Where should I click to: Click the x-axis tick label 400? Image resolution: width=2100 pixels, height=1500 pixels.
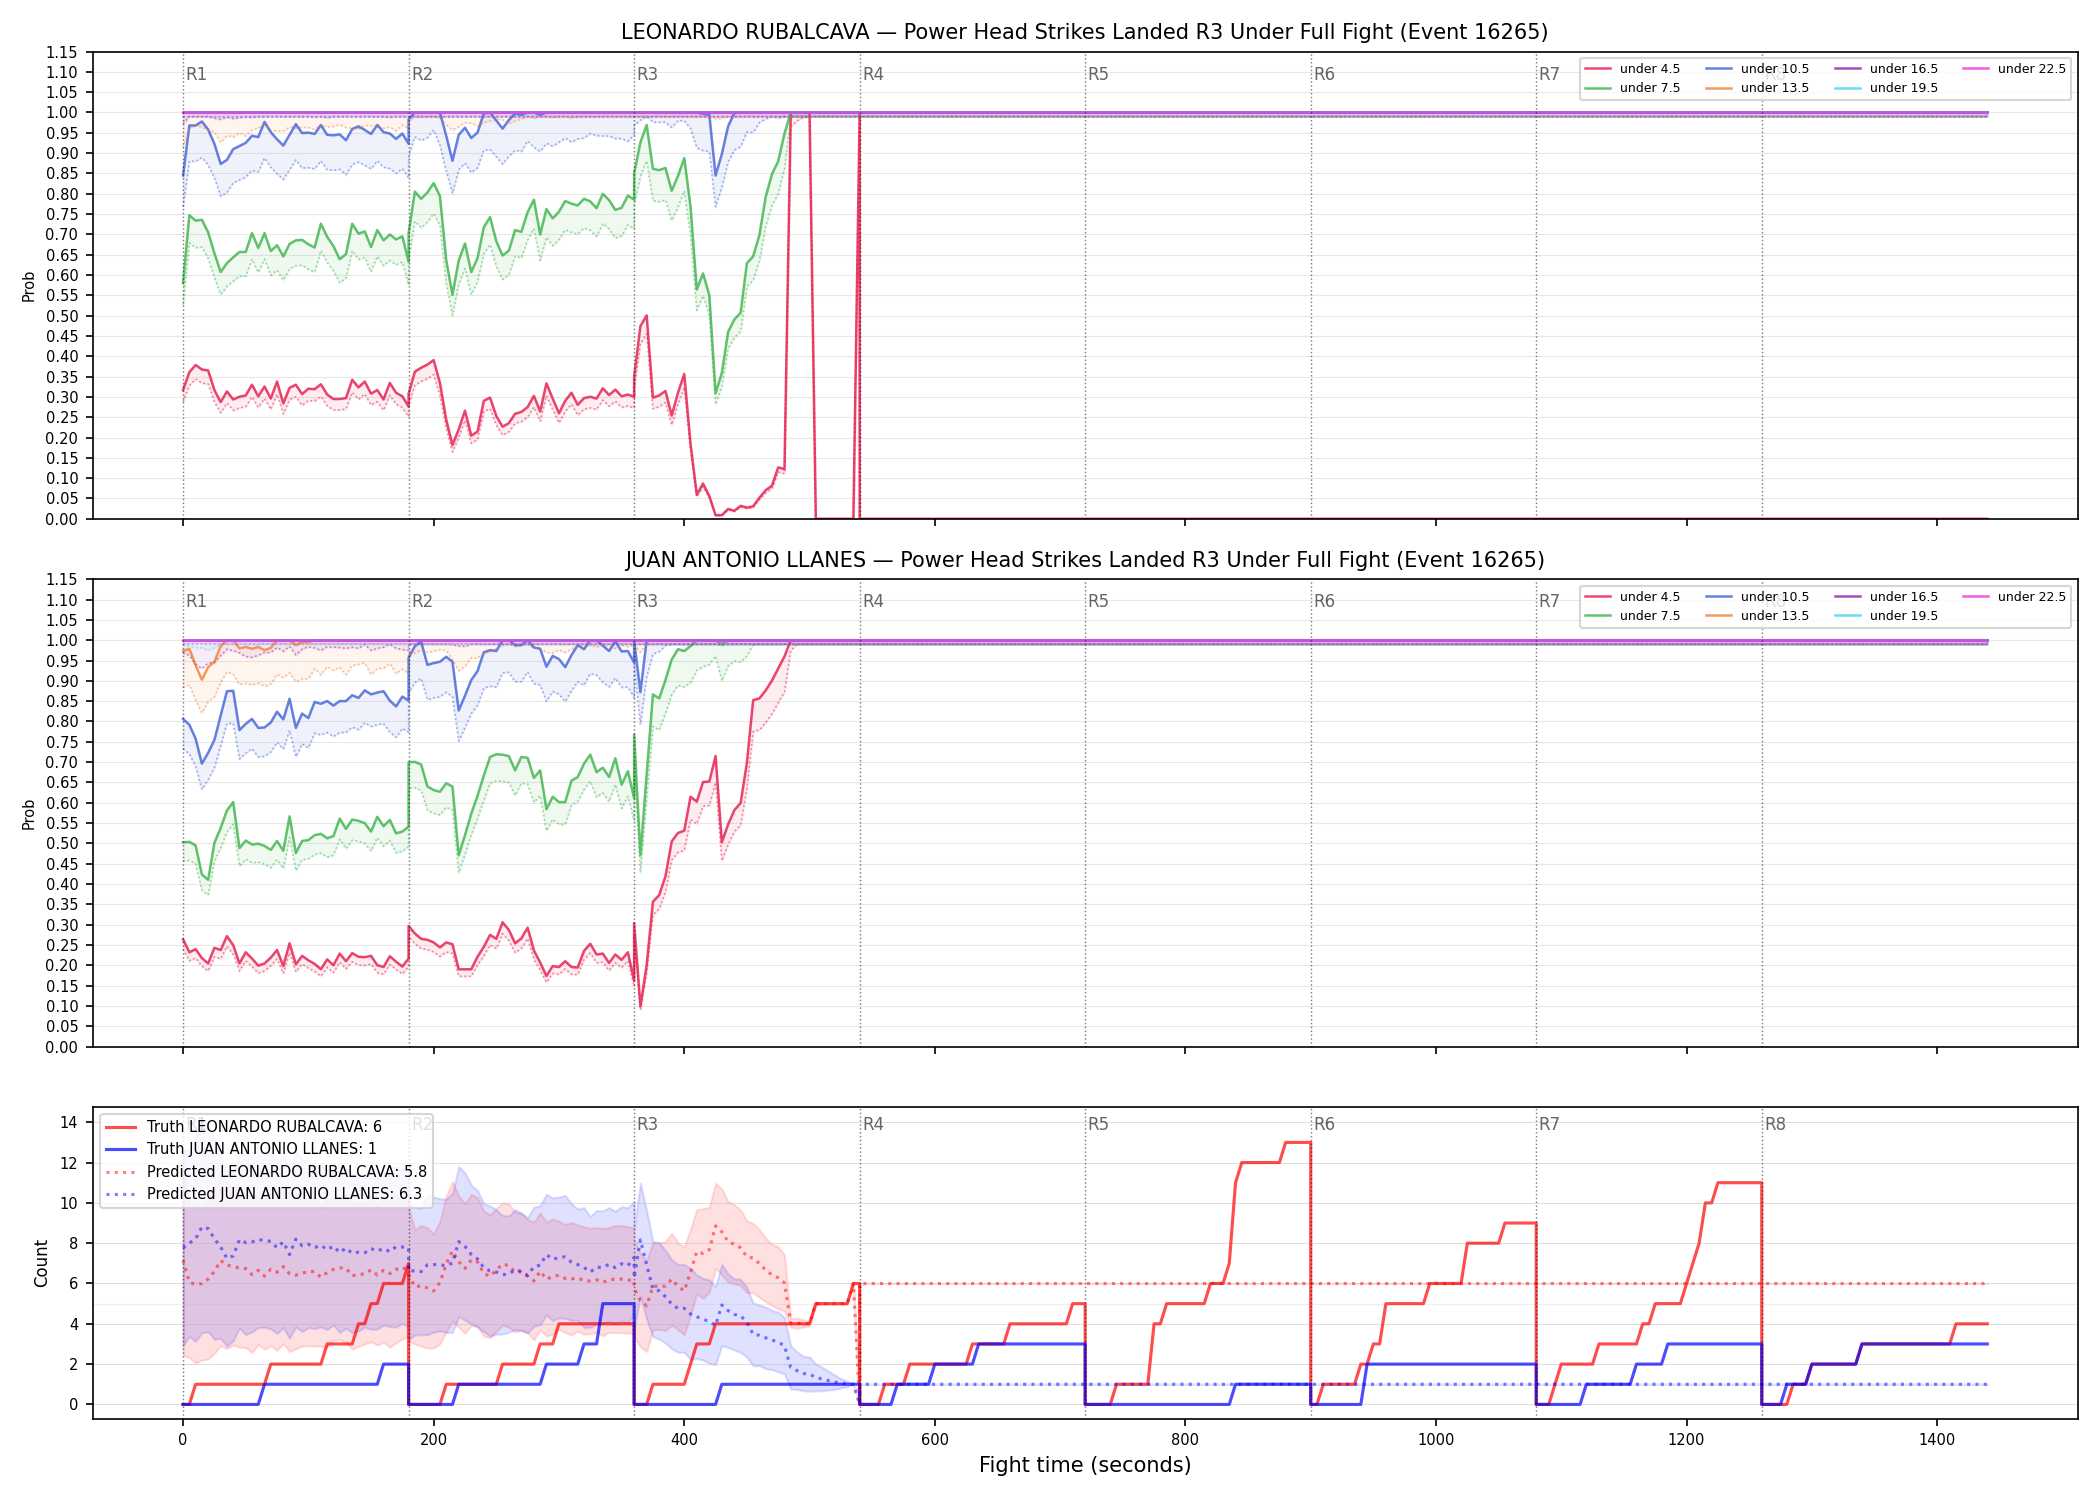[684, 1439]
